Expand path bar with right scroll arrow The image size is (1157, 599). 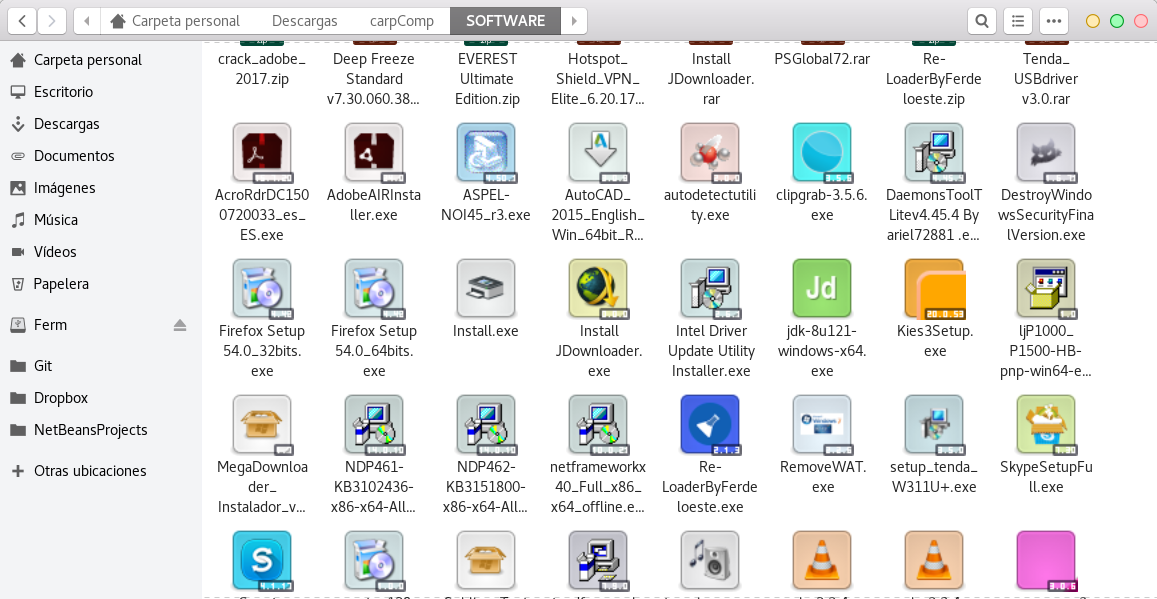click(574, 21)
